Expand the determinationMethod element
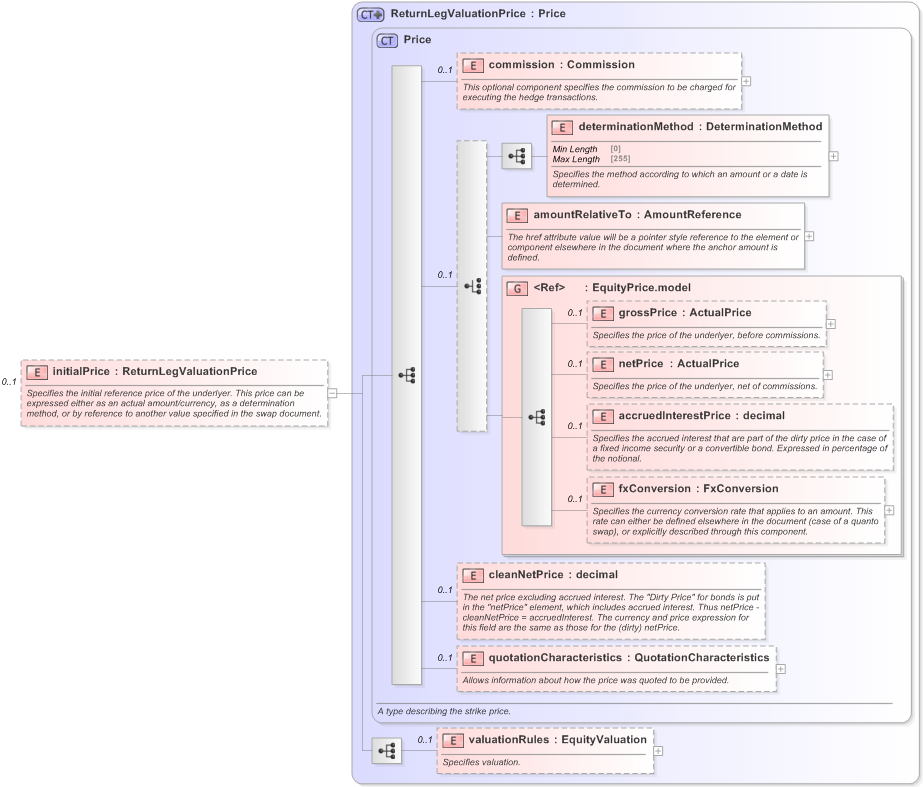923x787 pixels. coord(834,156)
